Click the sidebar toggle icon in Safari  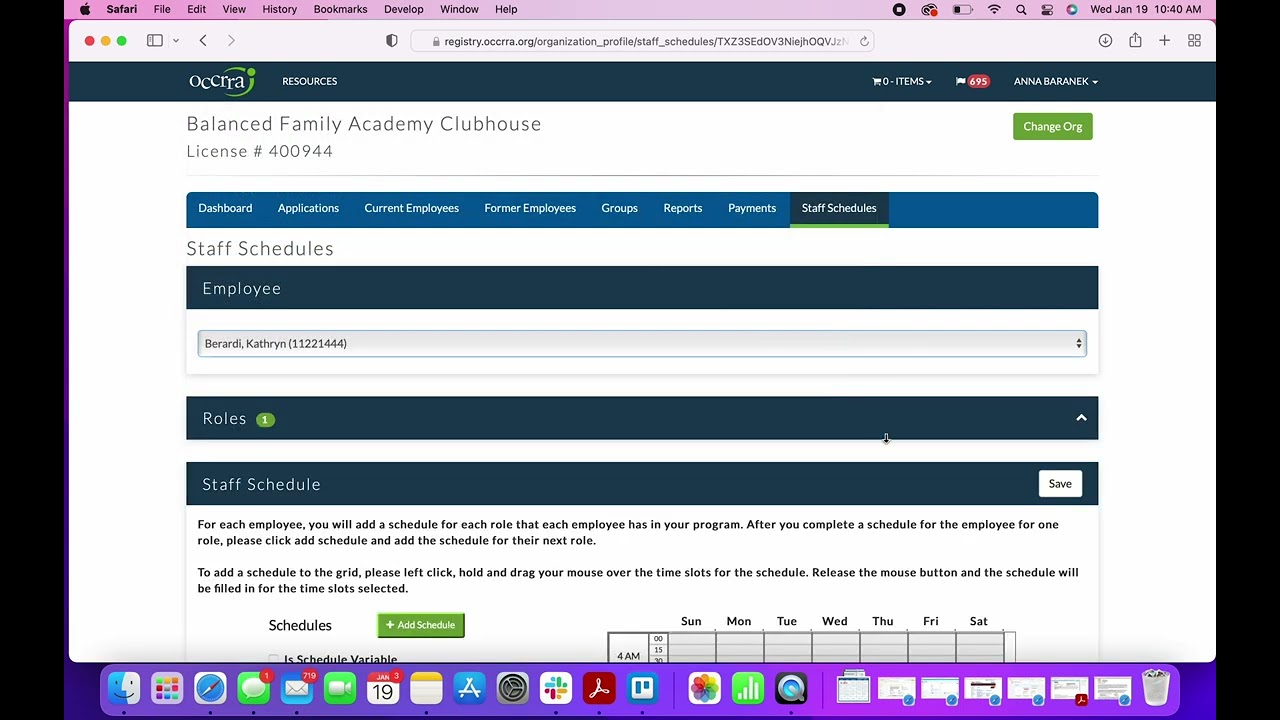click(155, 40)
